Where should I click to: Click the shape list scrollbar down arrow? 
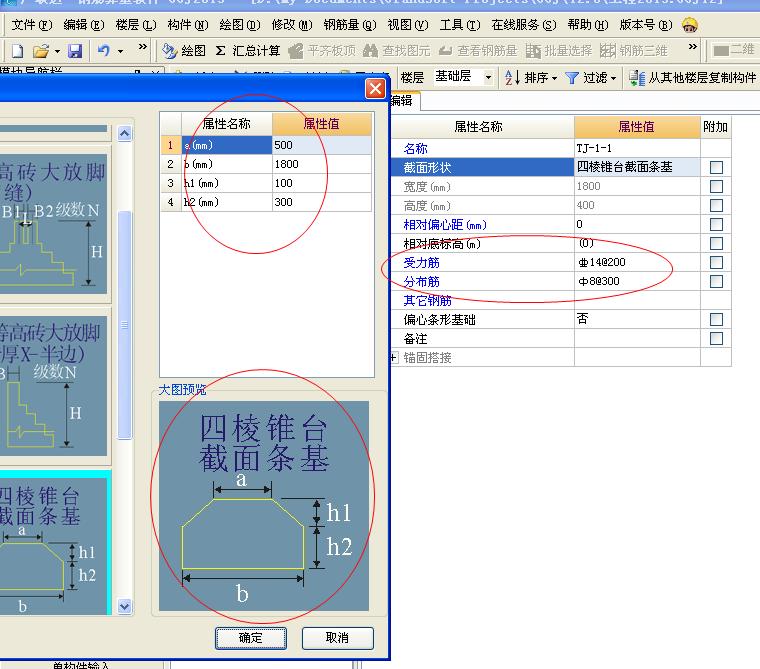125,606
